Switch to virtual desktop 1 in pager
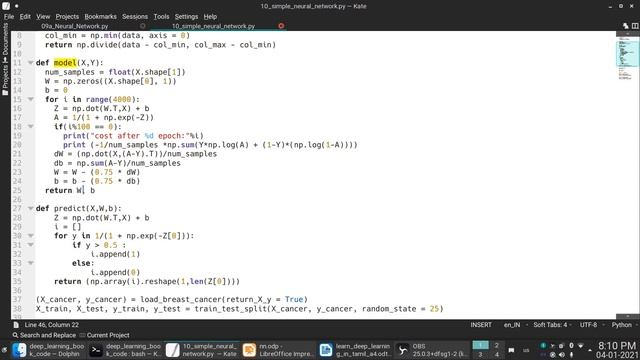Image resolution: width=640 pixels, height=360 pixels. point(480,346)
